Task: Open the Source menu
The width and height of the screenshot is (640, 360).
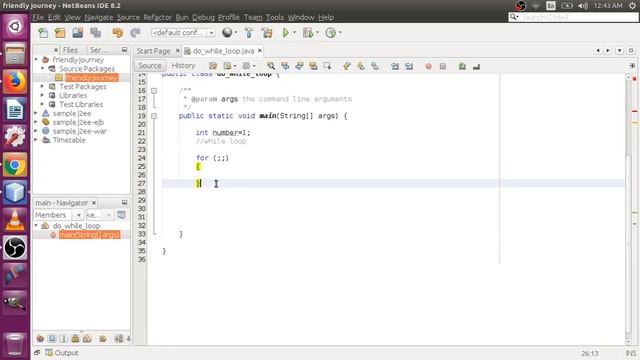Action: click(x=128, y=17)
